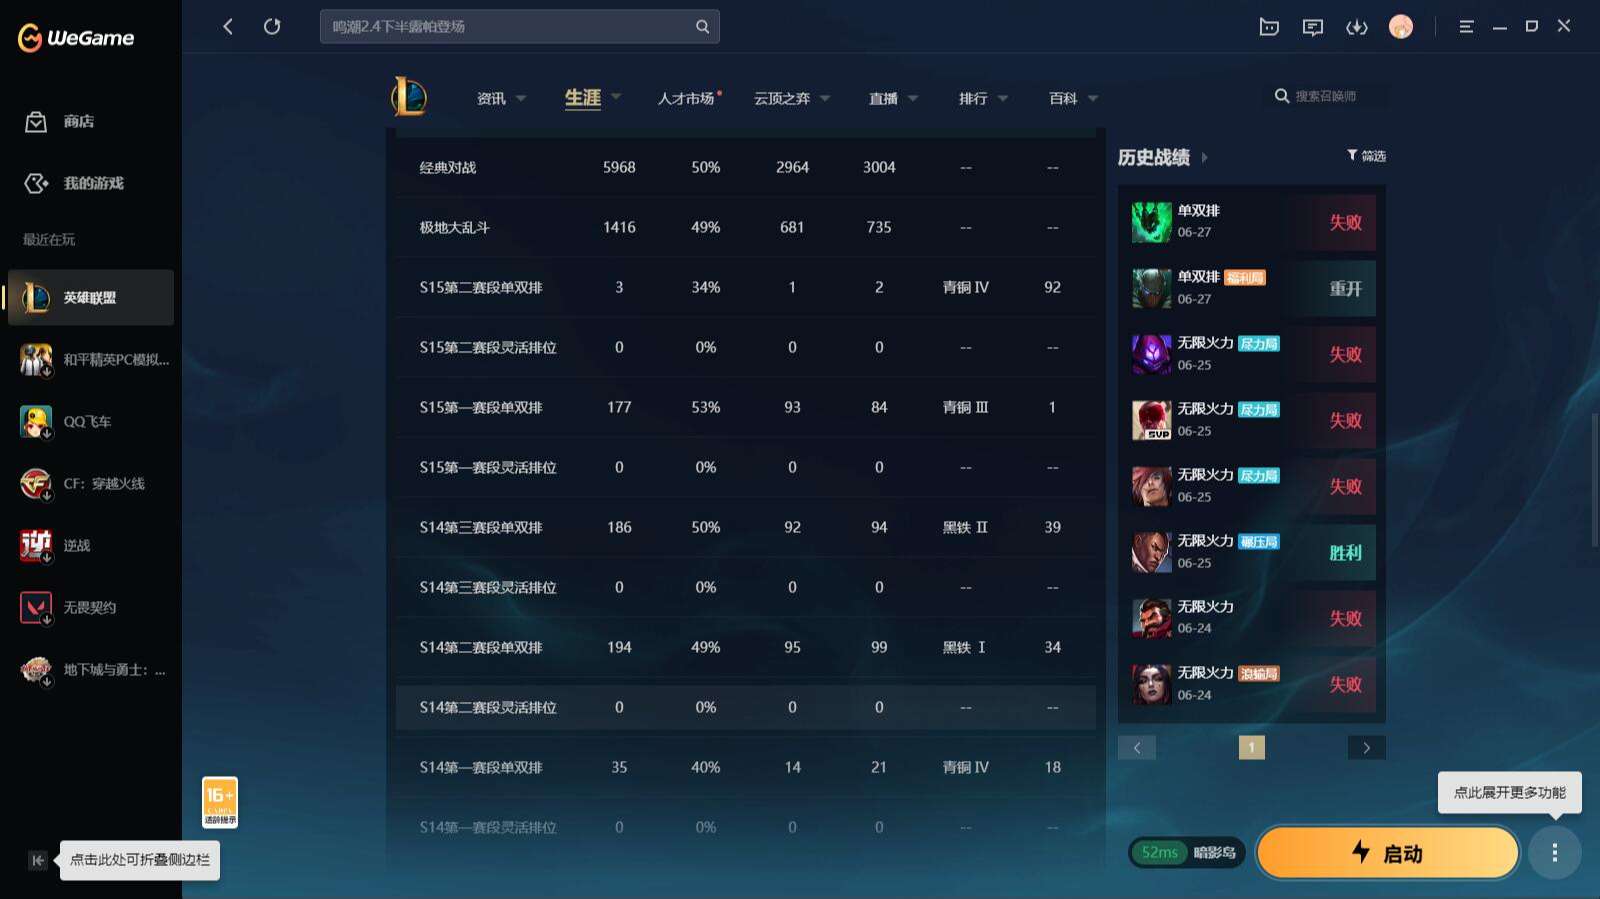1600x899 pixels.
Task: Select the S15第一赛段单双排 row
Action: [746, 407]
